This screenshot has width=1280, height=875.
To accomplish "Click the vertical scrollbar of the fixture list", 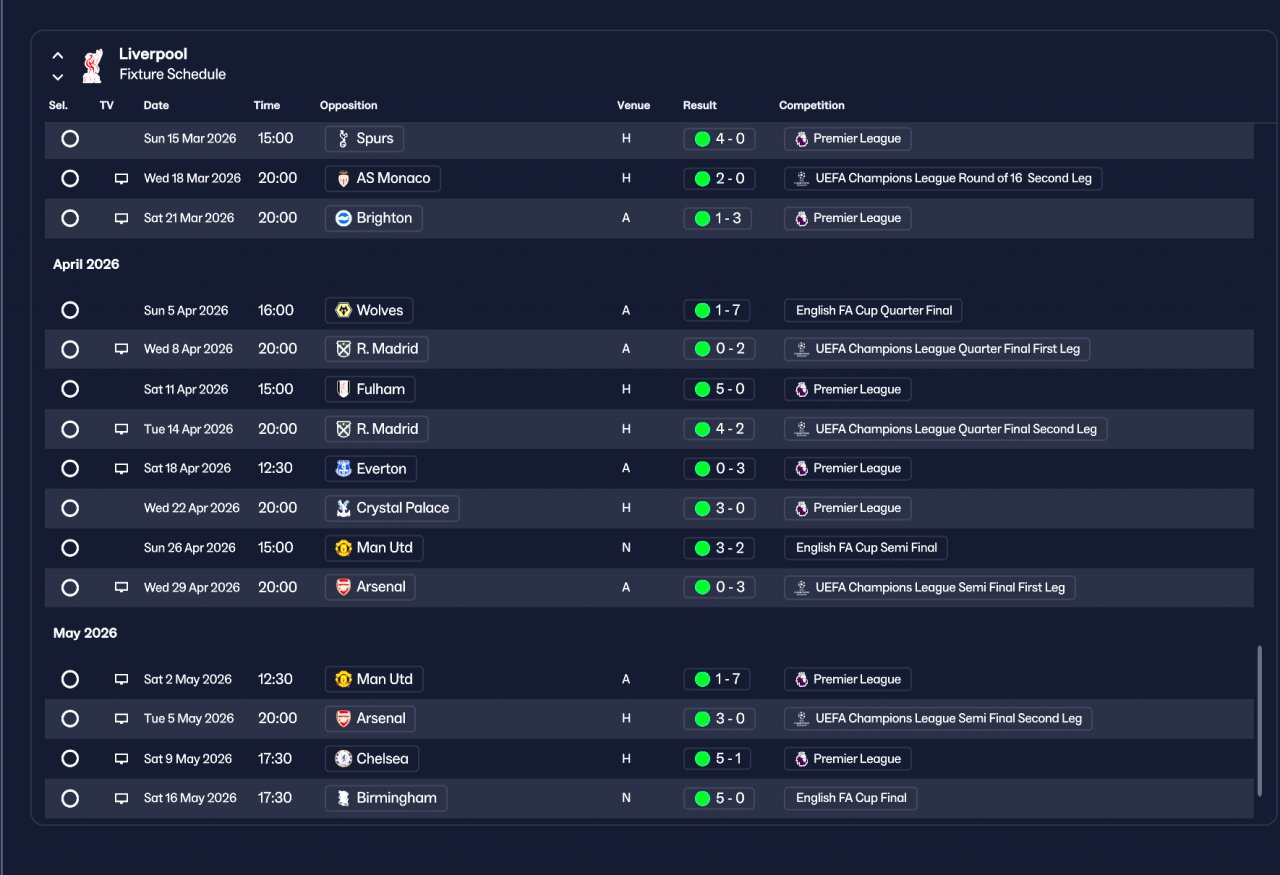I will coord(1259,720).
